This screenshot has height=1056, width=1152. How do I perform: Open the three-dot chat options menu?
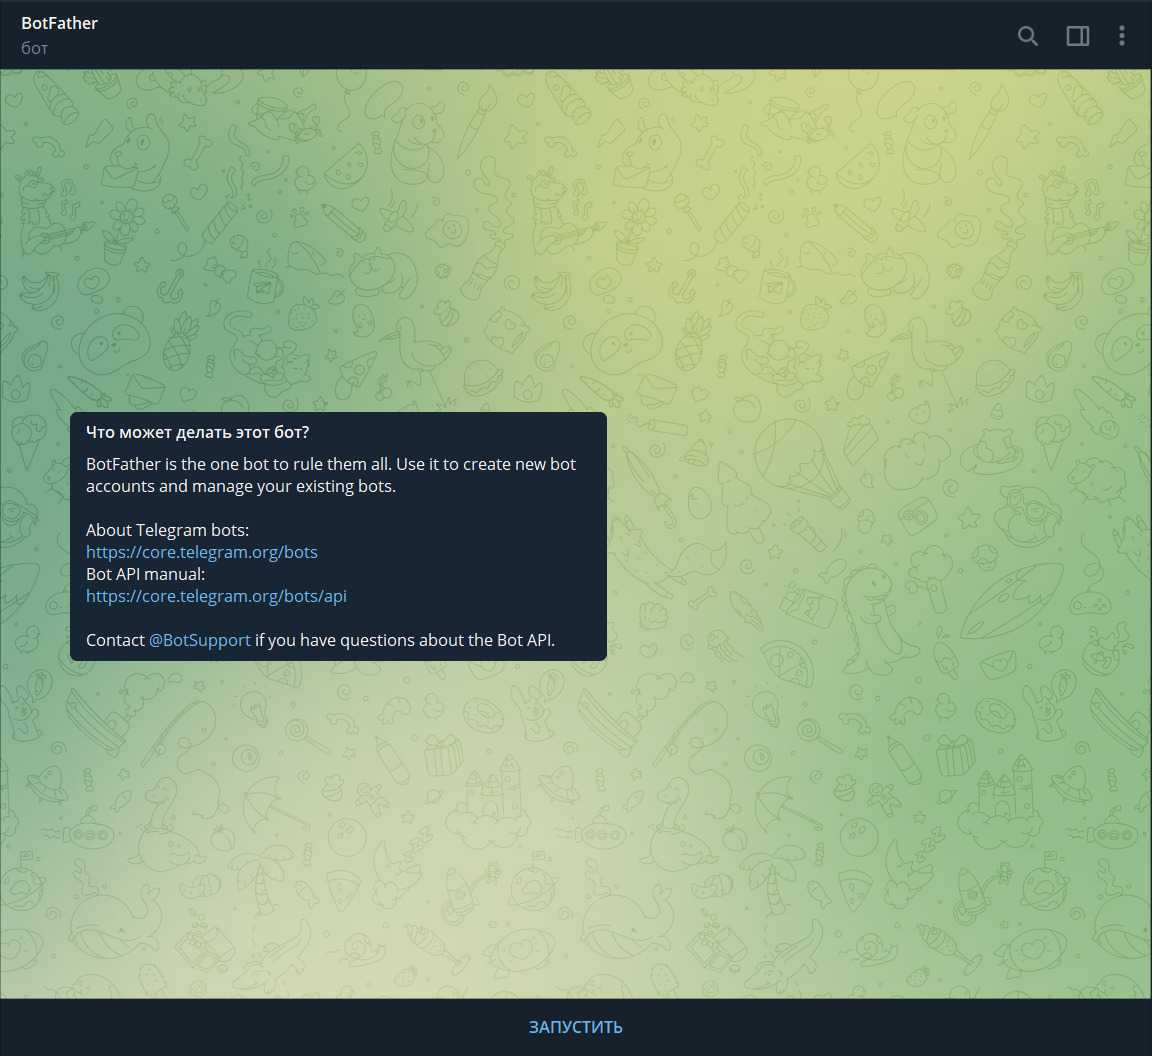click(x=1121, y=36)
